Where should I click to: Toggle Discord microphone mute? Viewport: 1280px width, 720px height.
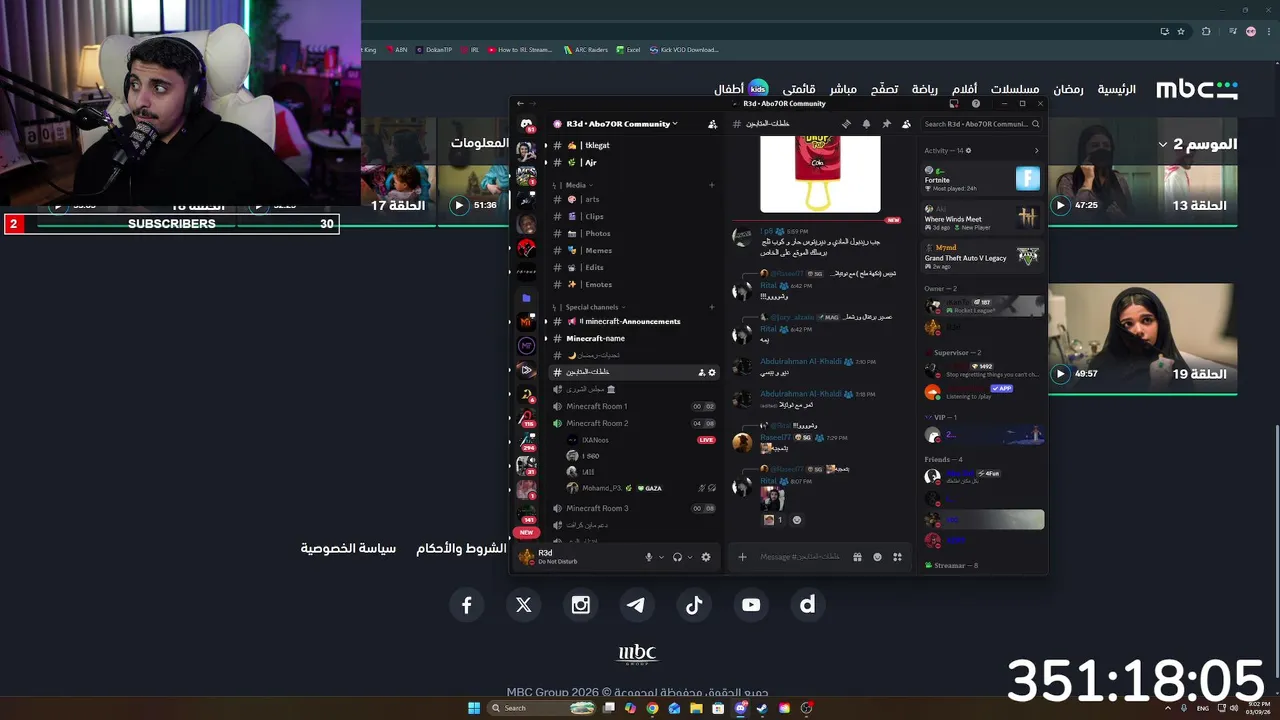pos(648,557)
